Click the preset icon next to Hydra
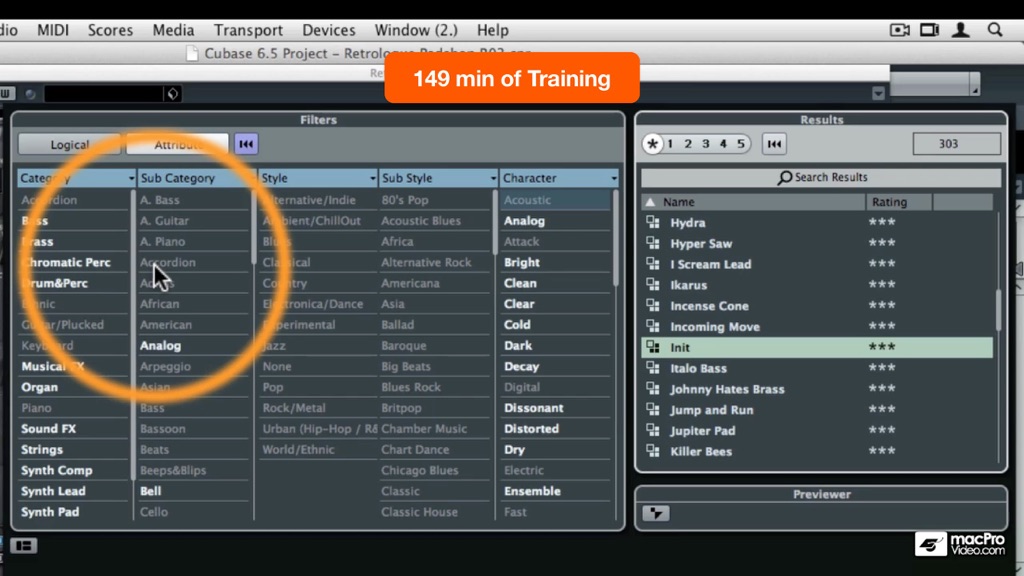This screenshot has width=1024, height=576. tap(652, 223)
